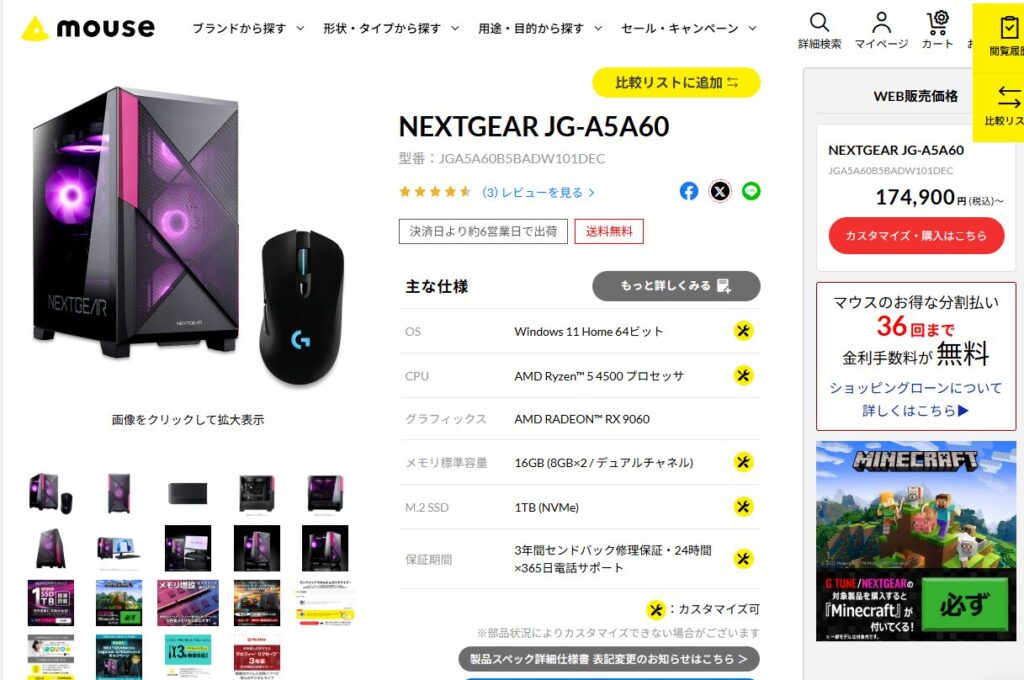Screen dimensions: 1024x680
Task: Expand the 用途・目的から探す menu
Action: point(539,28)
